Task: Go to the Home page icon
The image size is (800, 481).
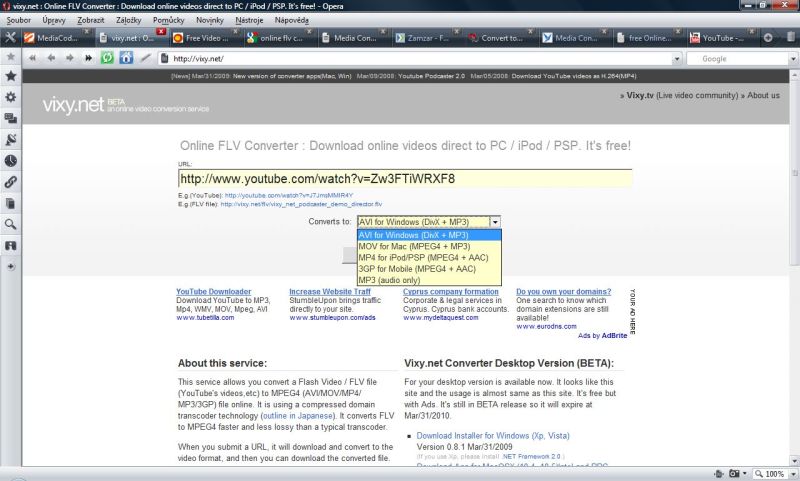Action: [x=126, y=58]
